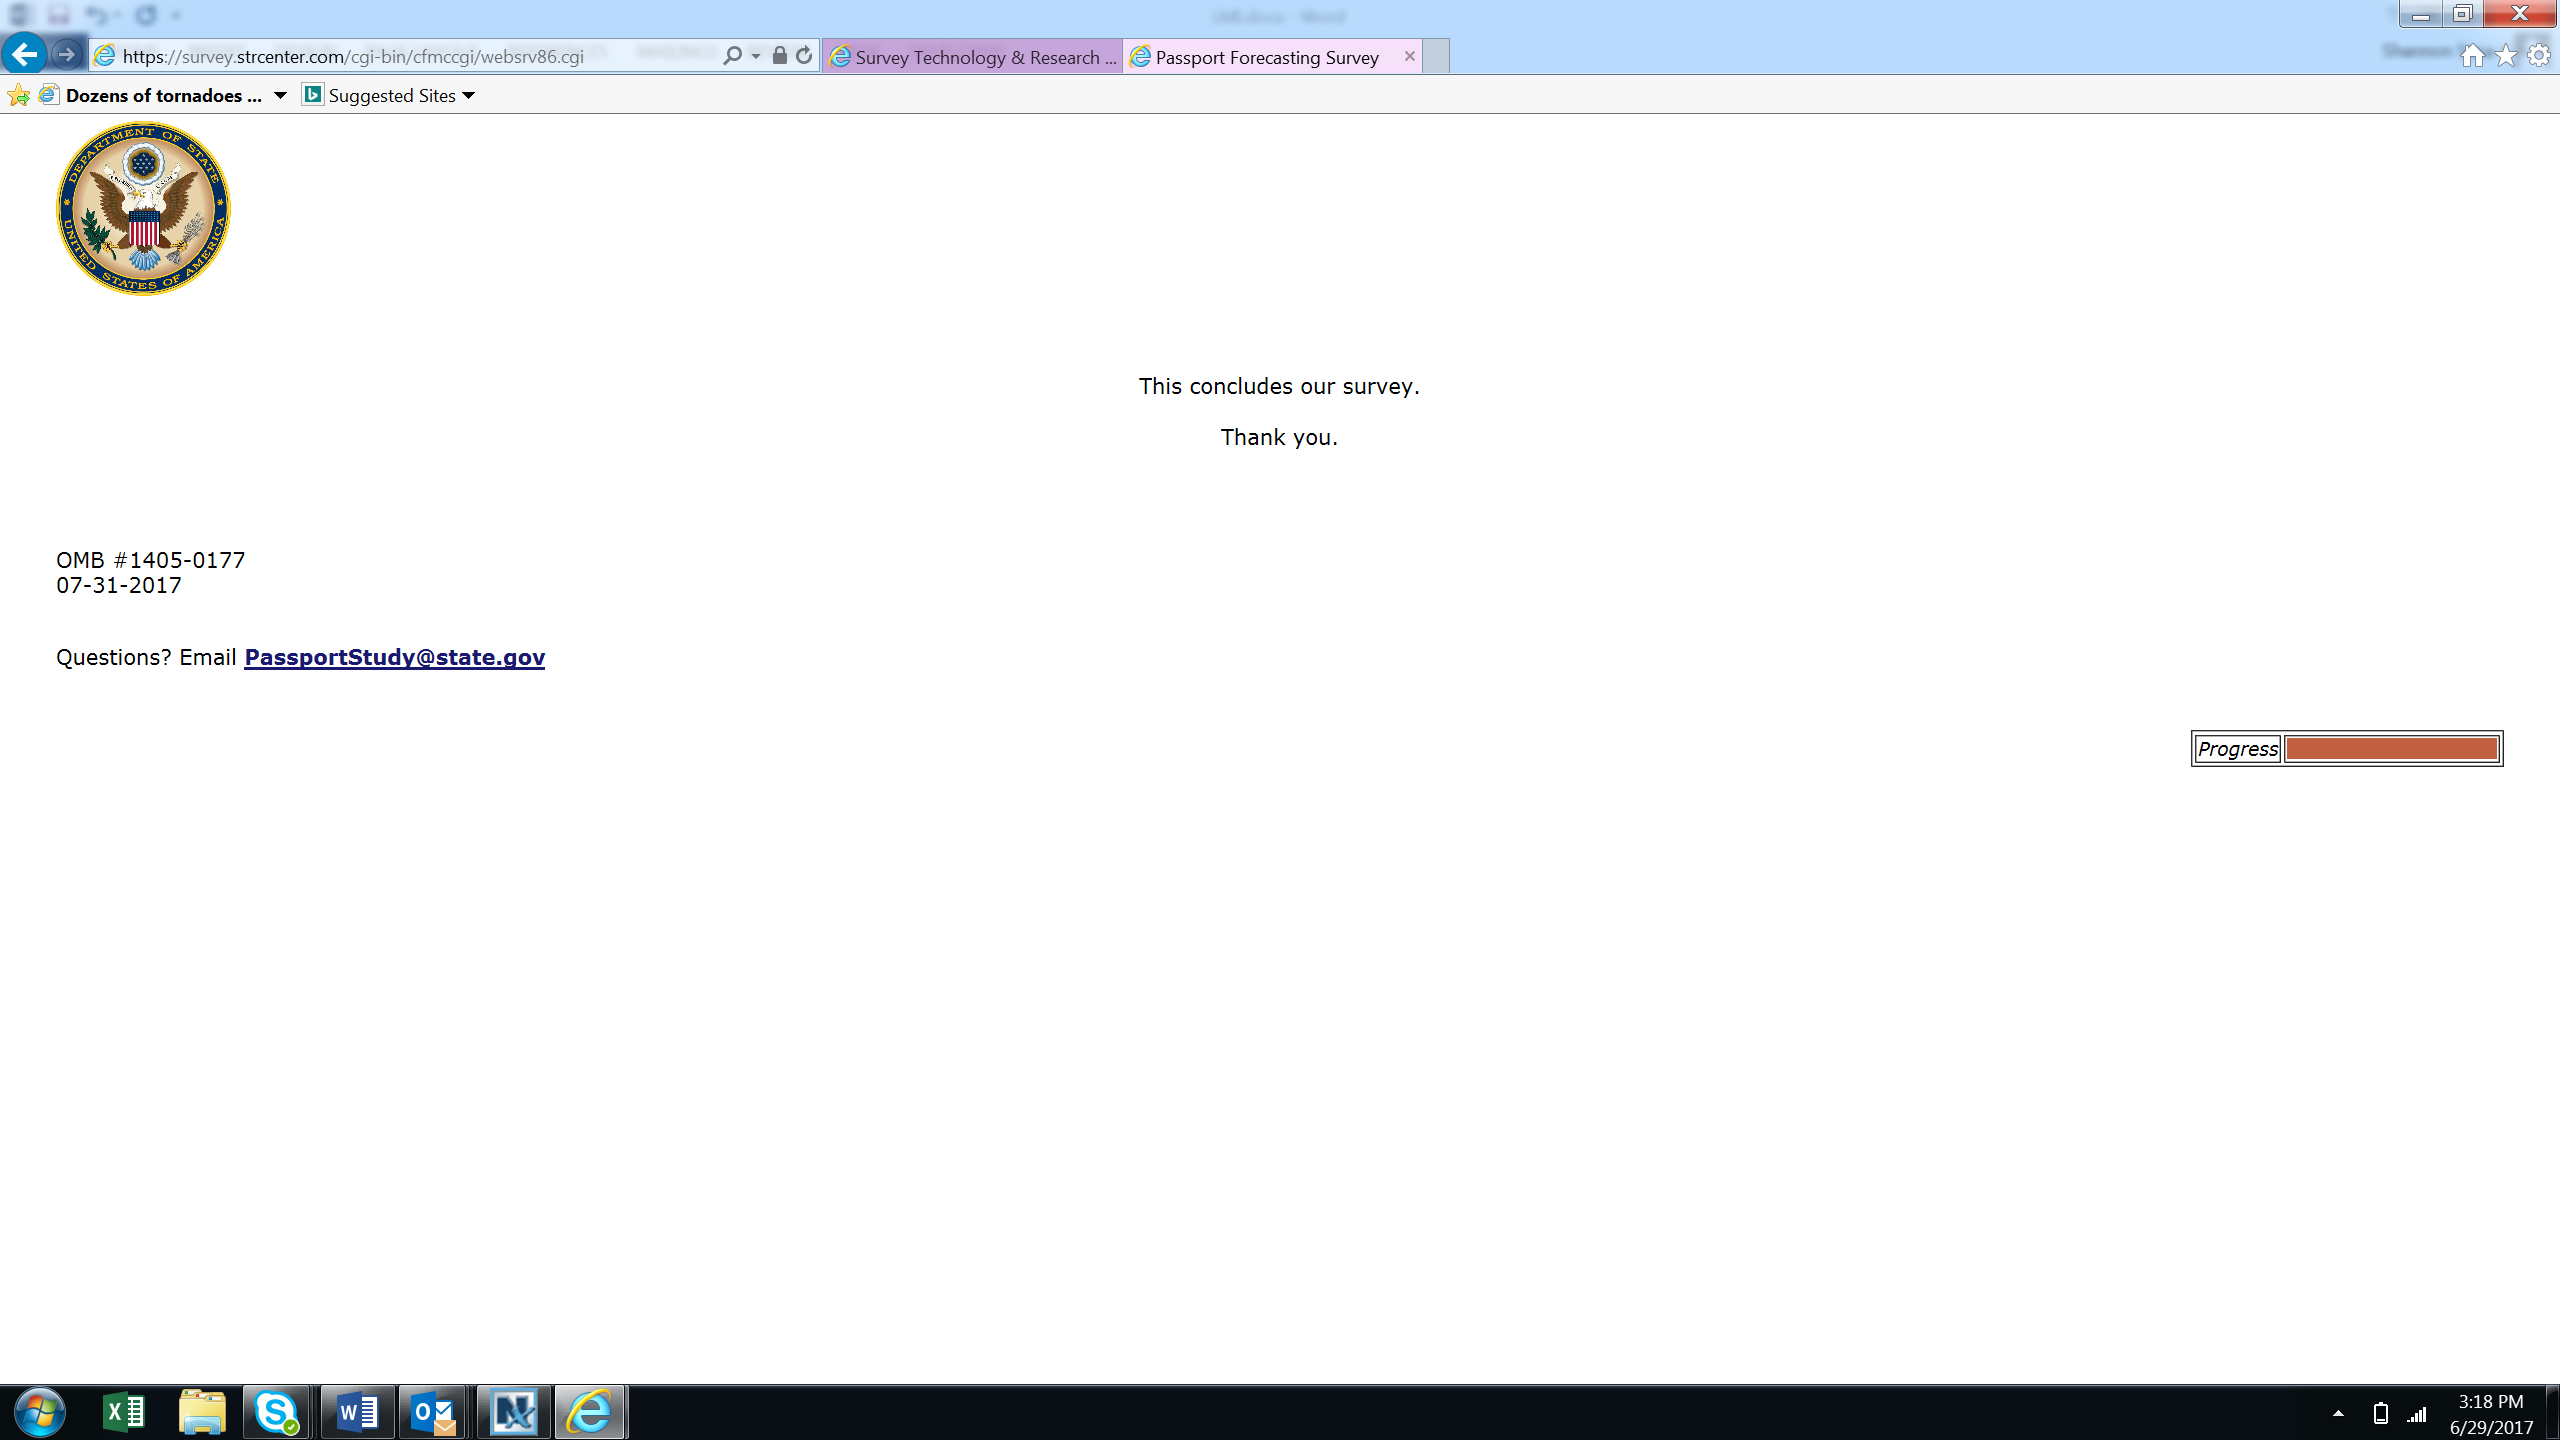
Task: Open Favorites star icon at top right
Action: (2505, 56)
